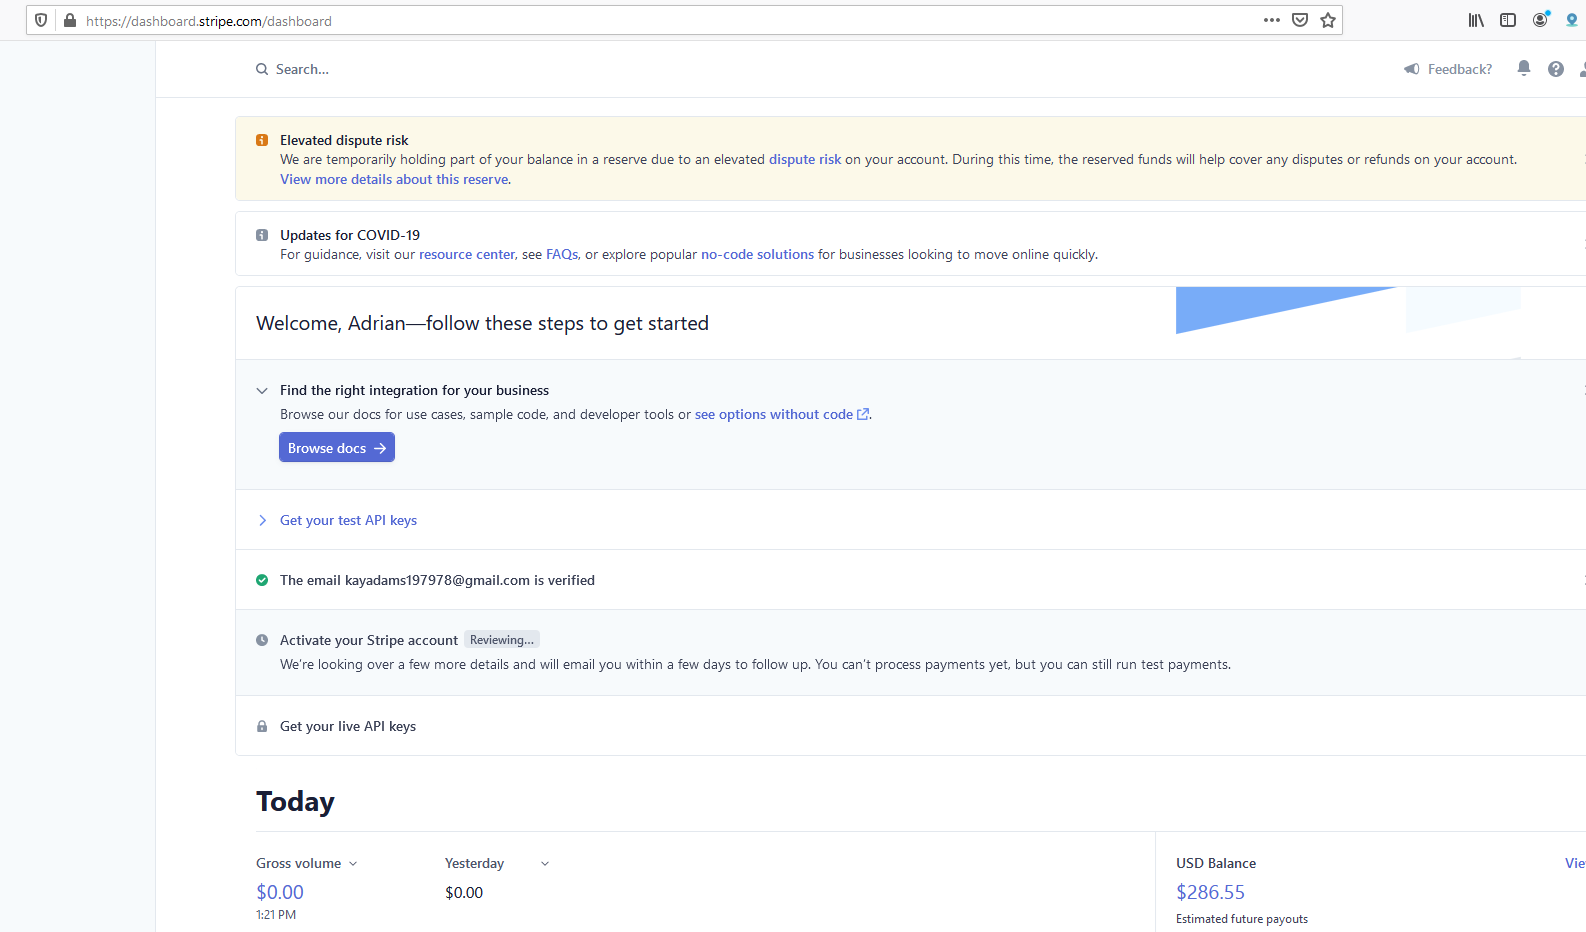Click the Updates for COVID-19 heading
This screenshot has width=1586, height=932.
(350, 235)
